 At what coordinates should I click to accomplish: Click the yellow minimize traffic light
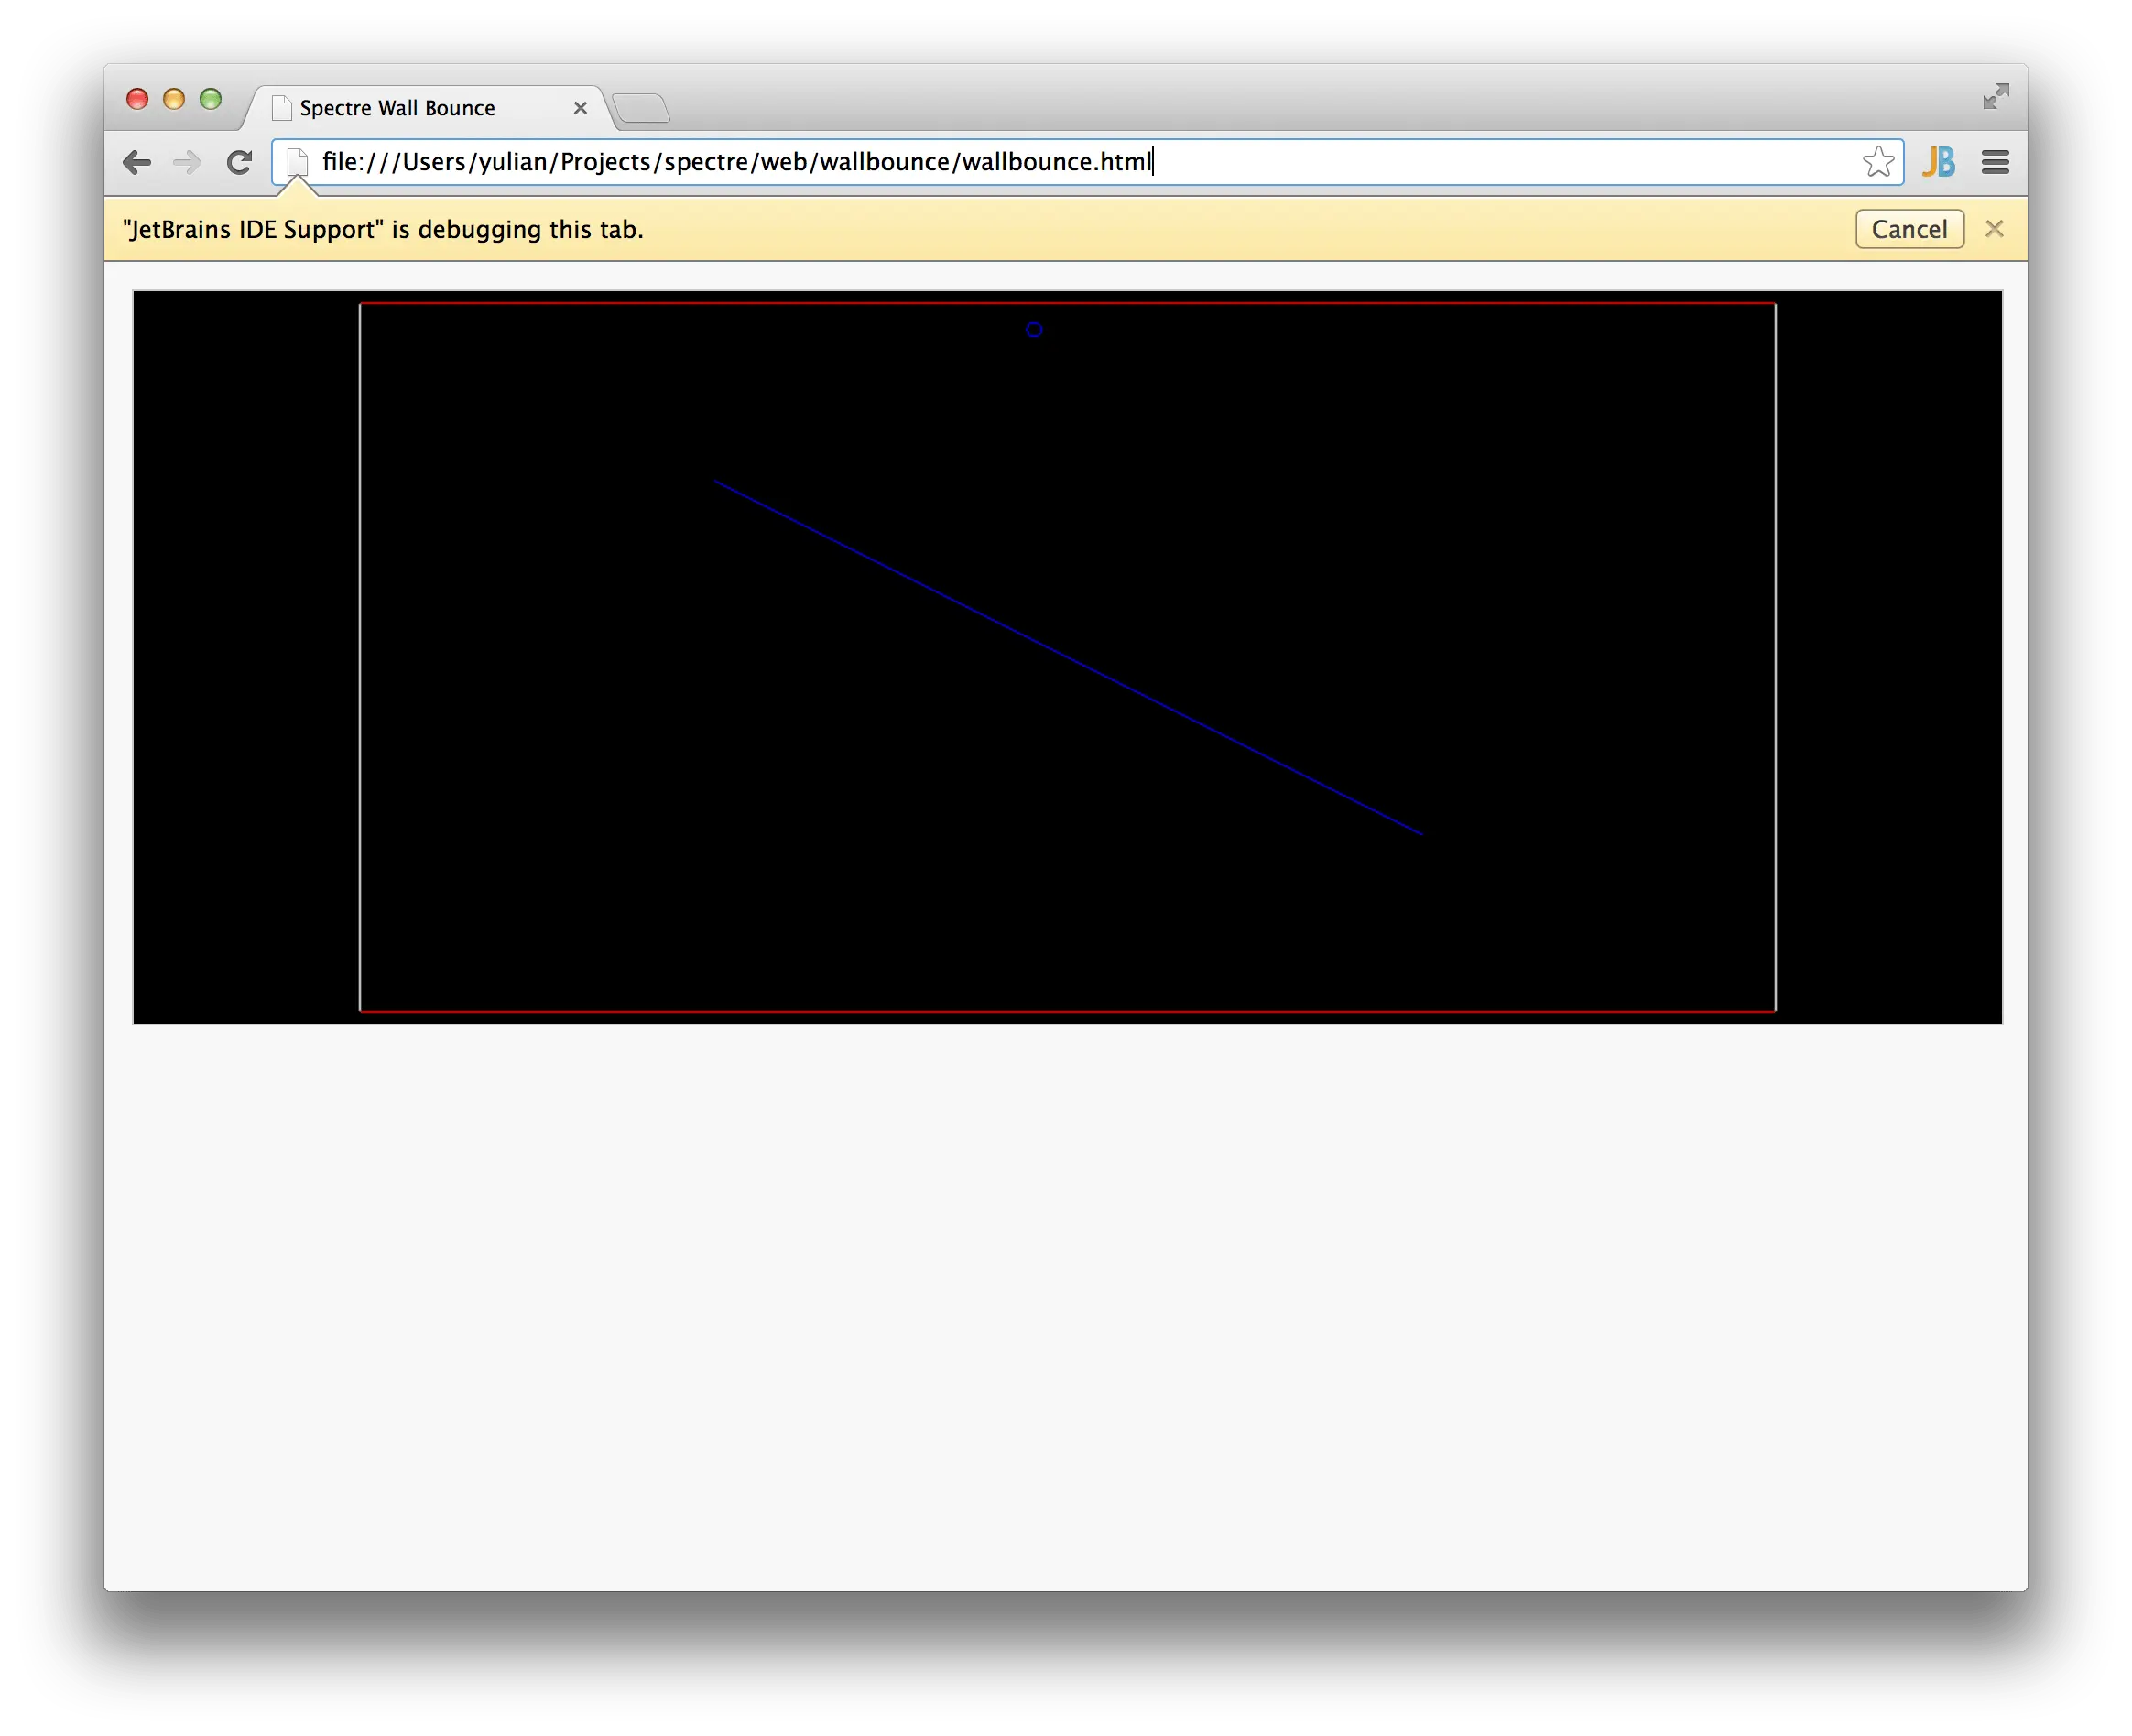pos(174,97)
